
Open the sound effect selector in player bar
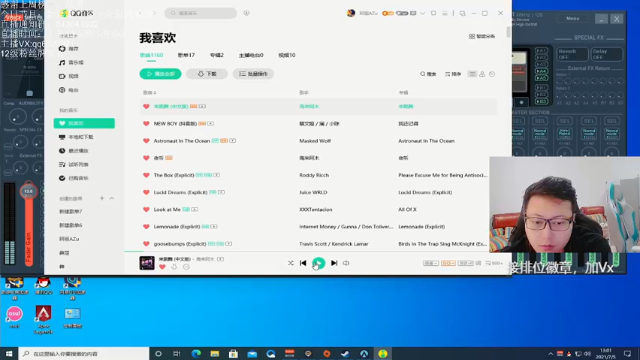[x=465, y=263]
